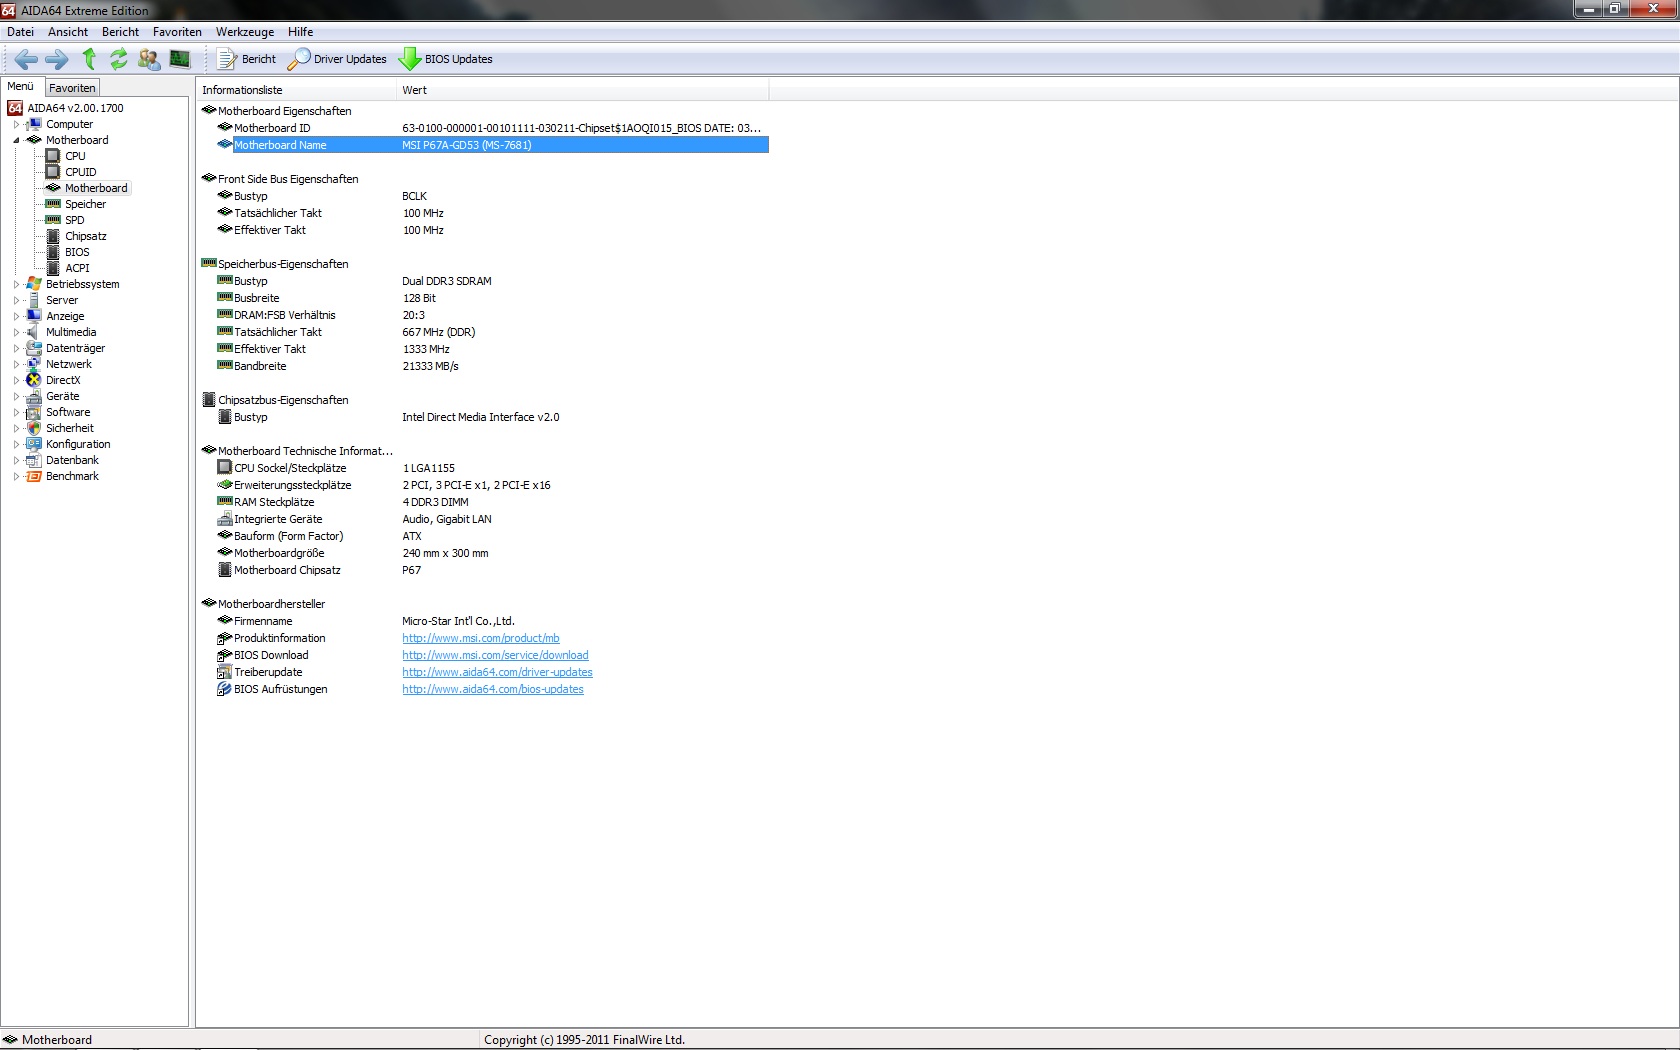
Task: Expand the Datenträger tree node
Action: point(16,348)
